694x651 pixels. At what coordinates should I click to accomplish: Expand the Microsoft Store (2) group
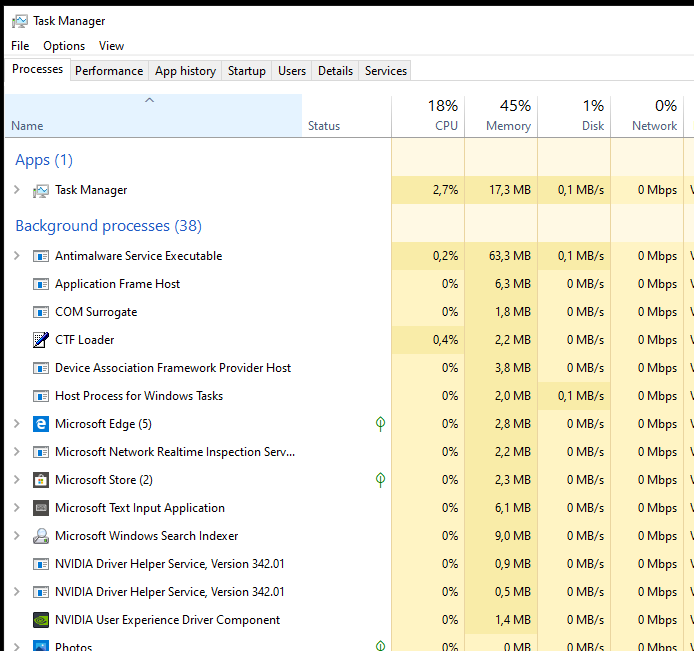click(17, 480)
